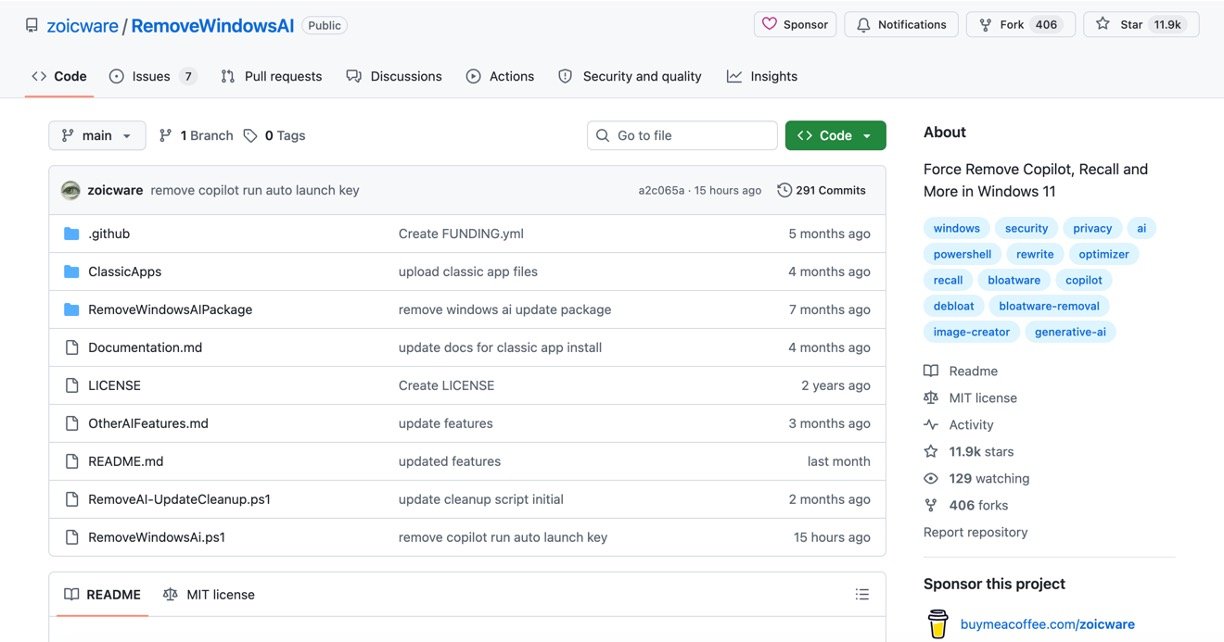Image resolution: width=1224 pixels, height=642 pixels.
Task: Open RemoveAI-UpdateCleanup.ps1 file
Action: (x=179, y=500)
